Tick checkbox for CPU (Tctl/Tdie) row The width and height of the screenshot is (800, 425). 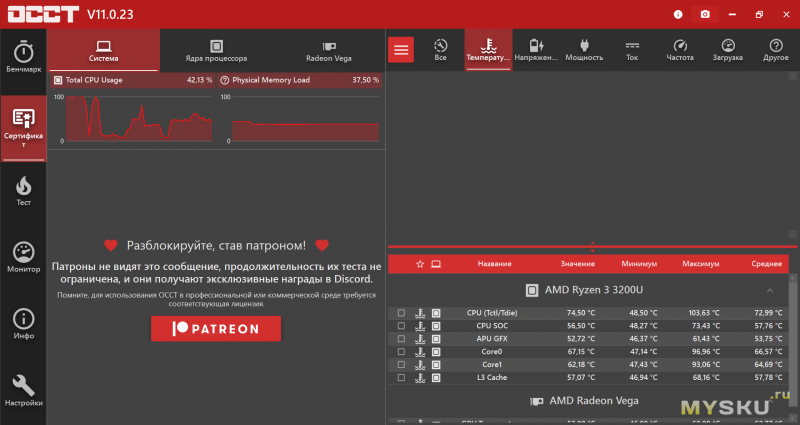point(402,313)
